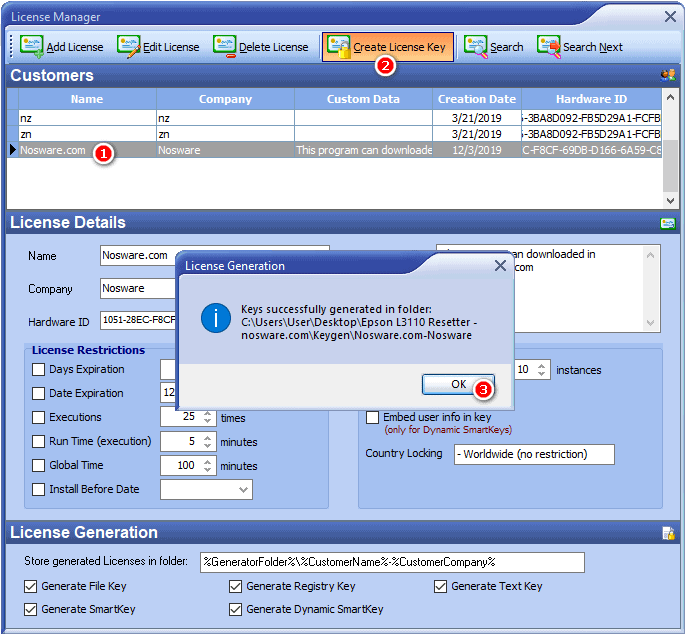Enable Embed user info in key
Image resolution: width=686 pixels, height=636 pixels.
point(372,418)
